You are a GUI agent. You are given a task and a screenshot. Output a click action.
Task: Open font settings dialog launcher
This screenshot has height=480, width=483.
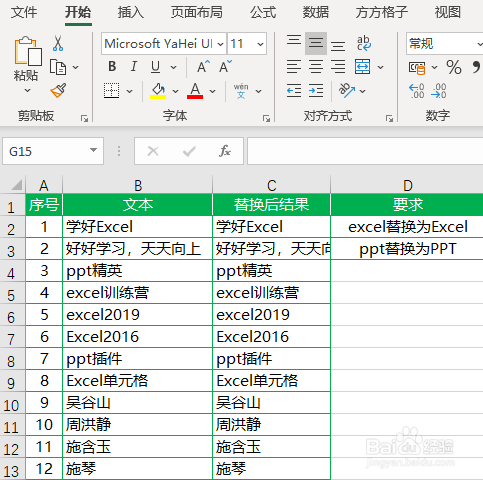(266, 118)
